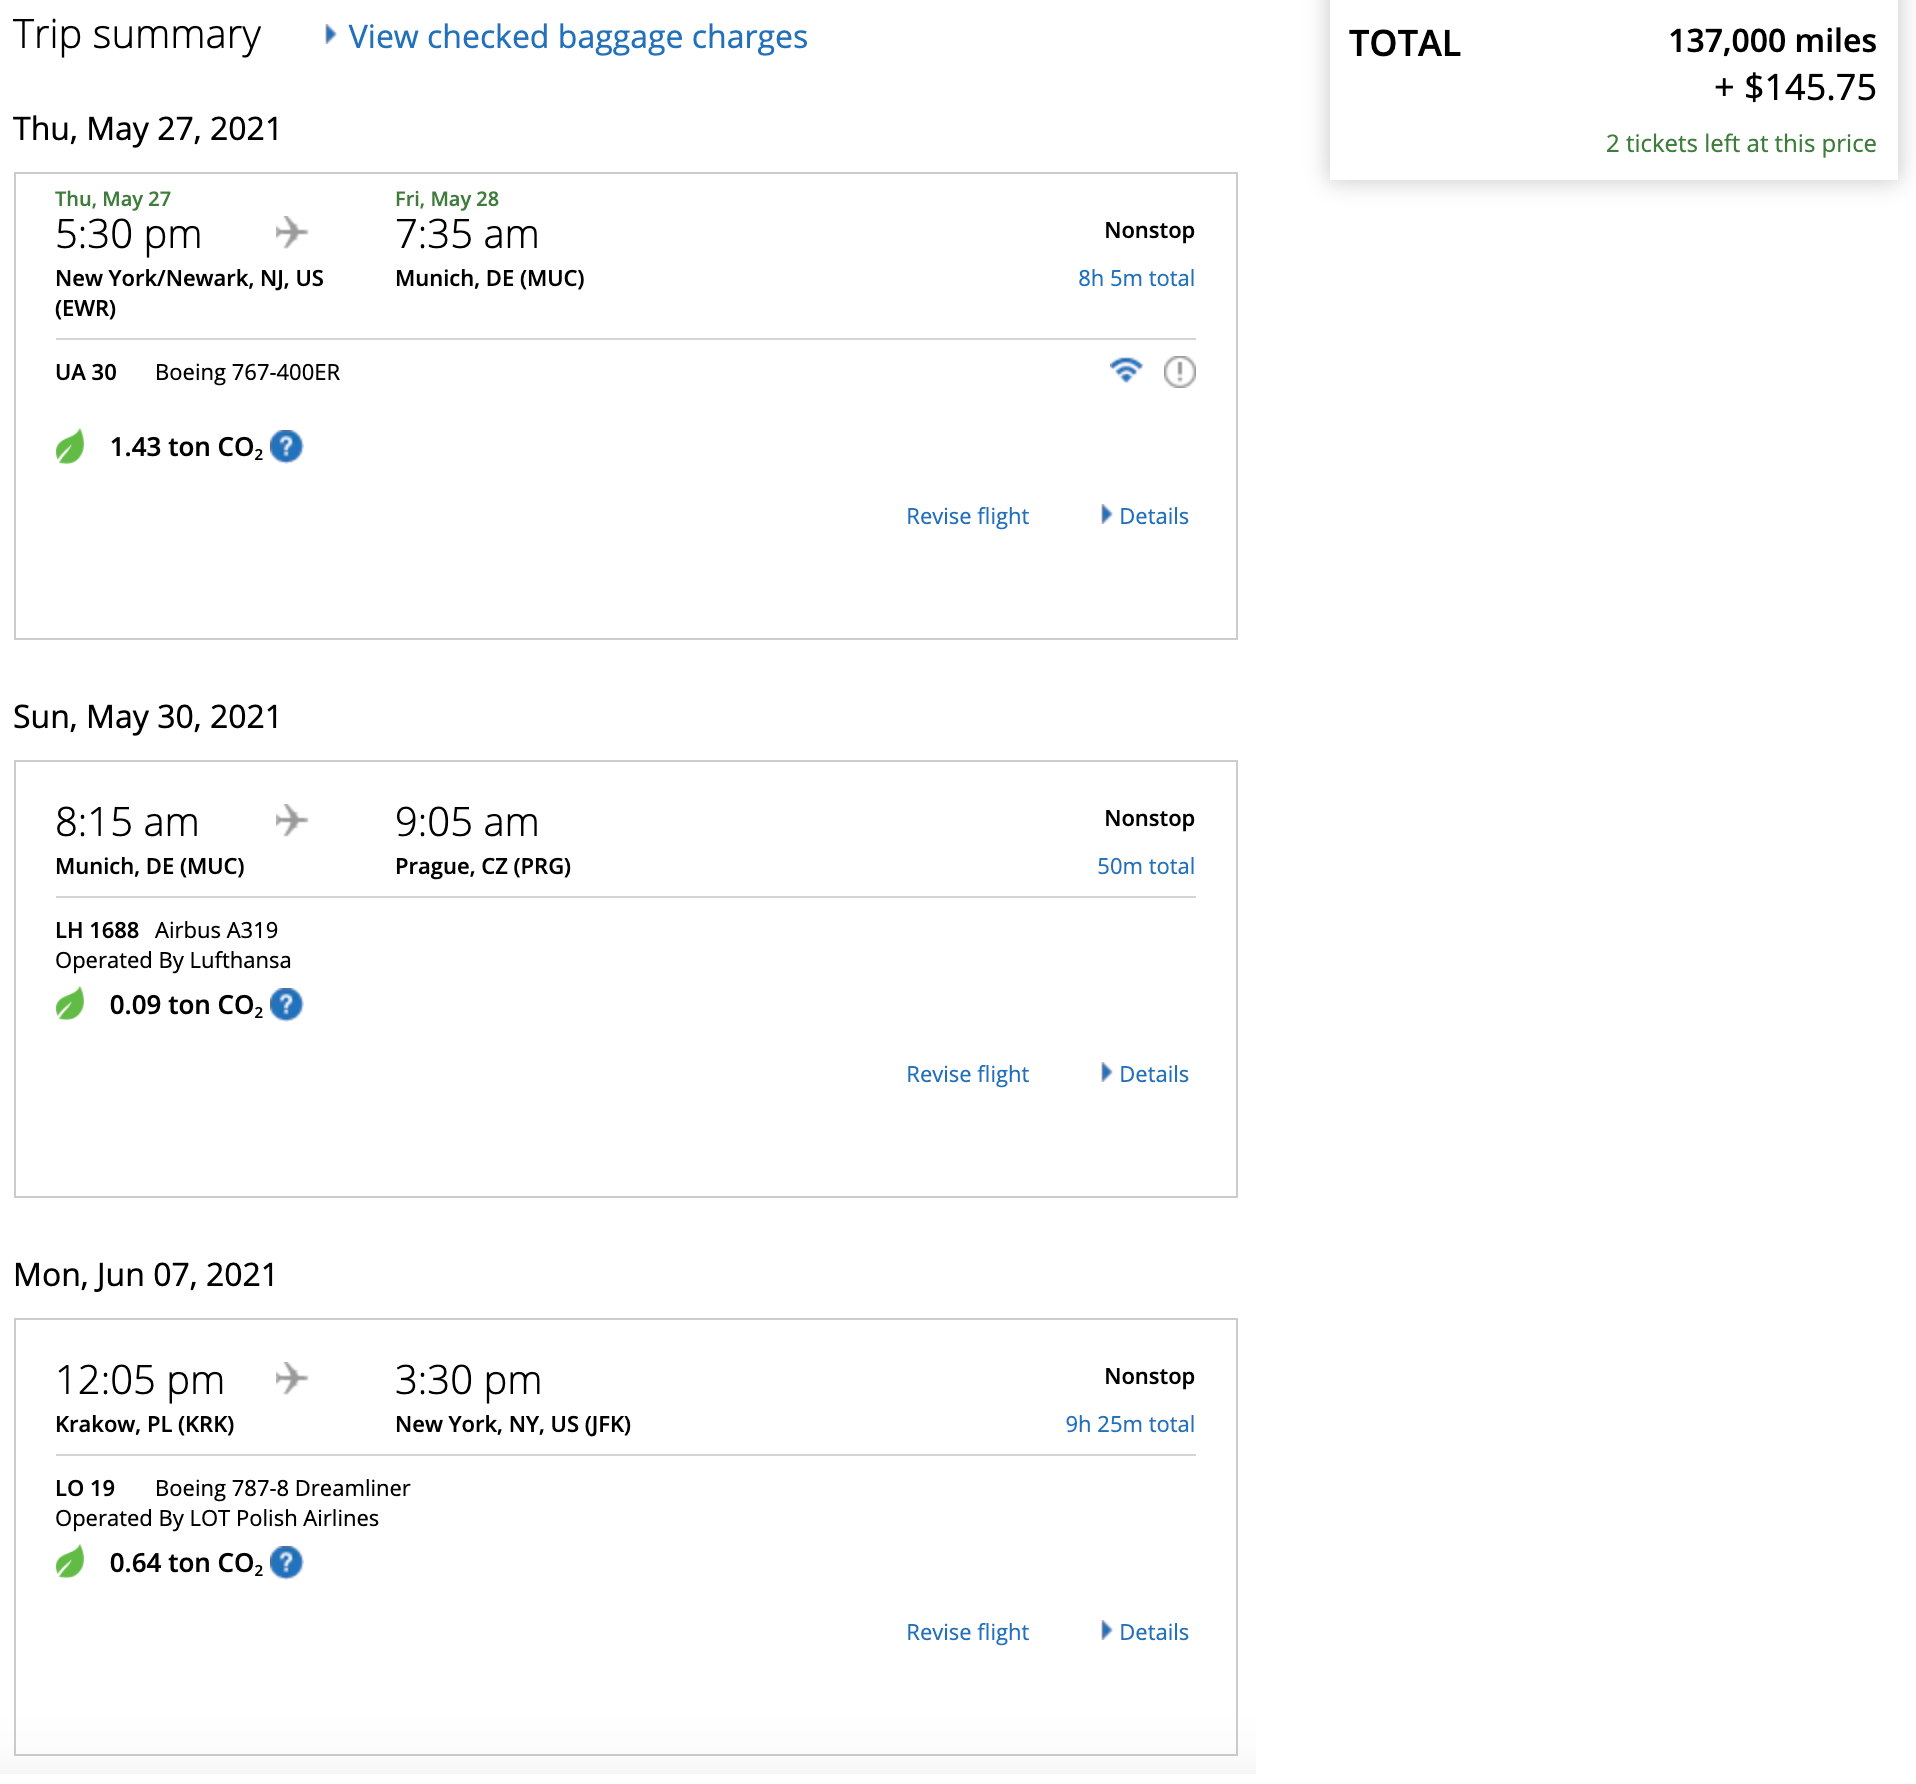Click the 9h 25m total duration link

coord(1129,1424)
